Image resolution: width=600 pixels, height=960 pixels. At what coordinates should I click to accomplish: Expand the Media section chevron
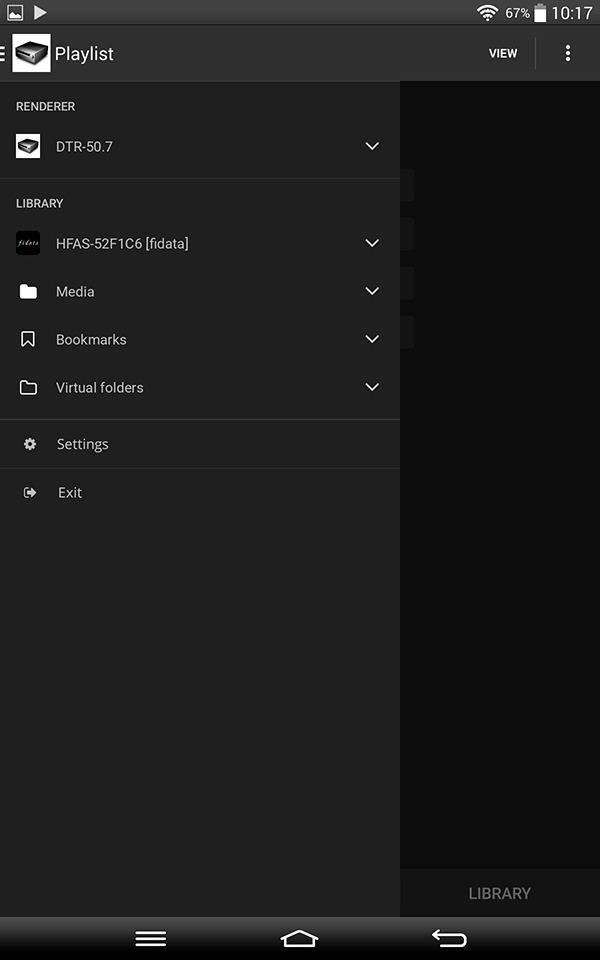click(372, 291)
